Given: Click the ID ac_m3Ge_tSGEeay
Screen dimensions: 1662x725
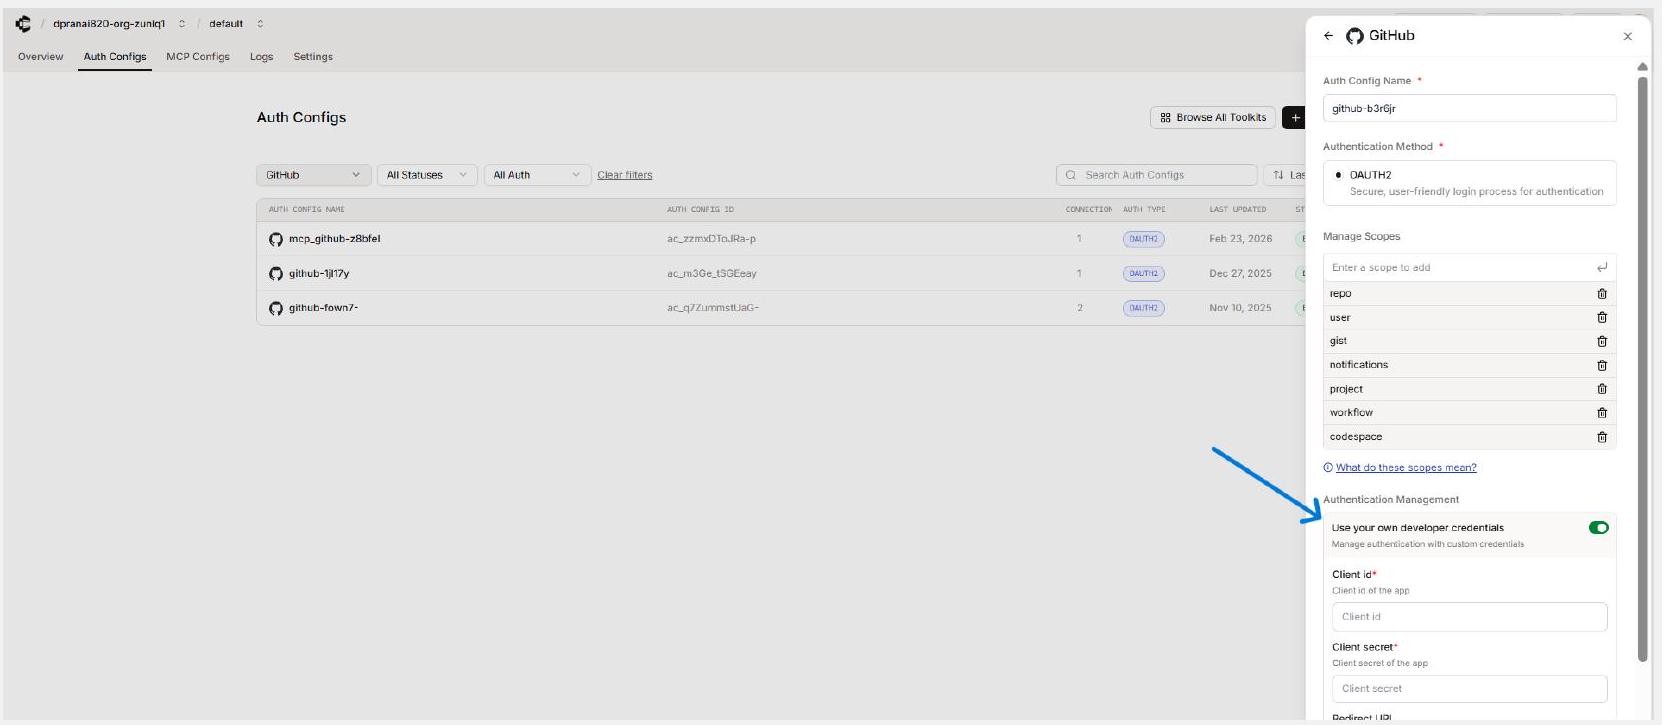Looking at the screenshot, I should point(711,274).
